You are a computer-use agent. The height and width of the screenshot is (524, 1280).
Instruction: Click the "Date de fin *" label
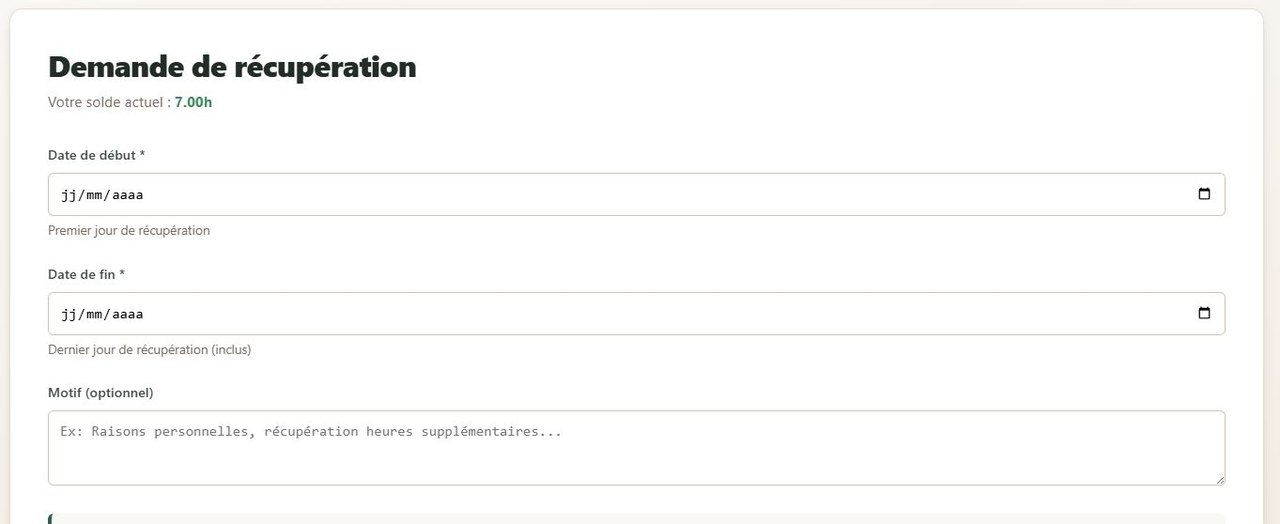click(86, 274)
